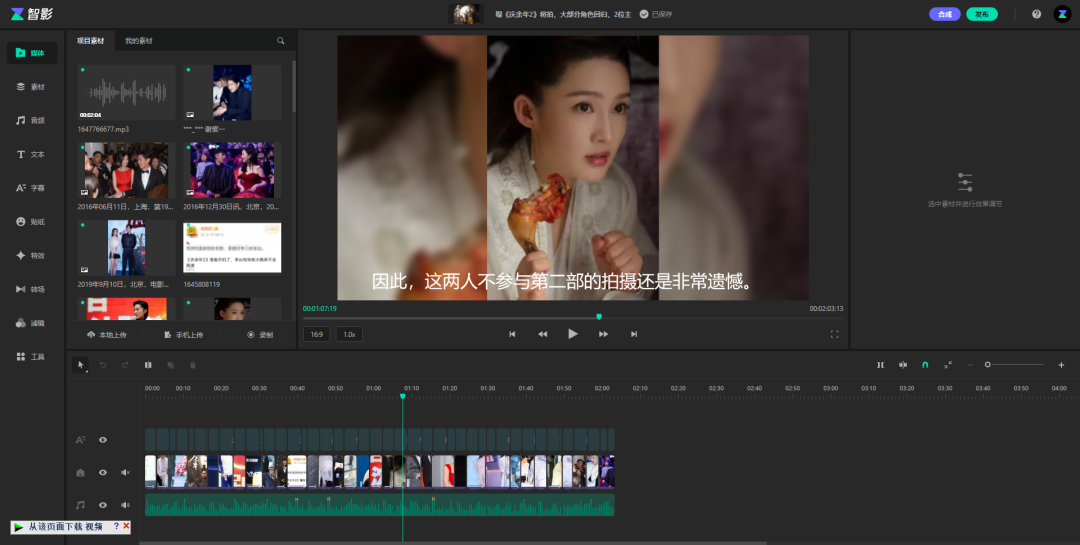Enter fullscreen preview mode
This screenshot has height=545, width=1080.
pos(834,334)
